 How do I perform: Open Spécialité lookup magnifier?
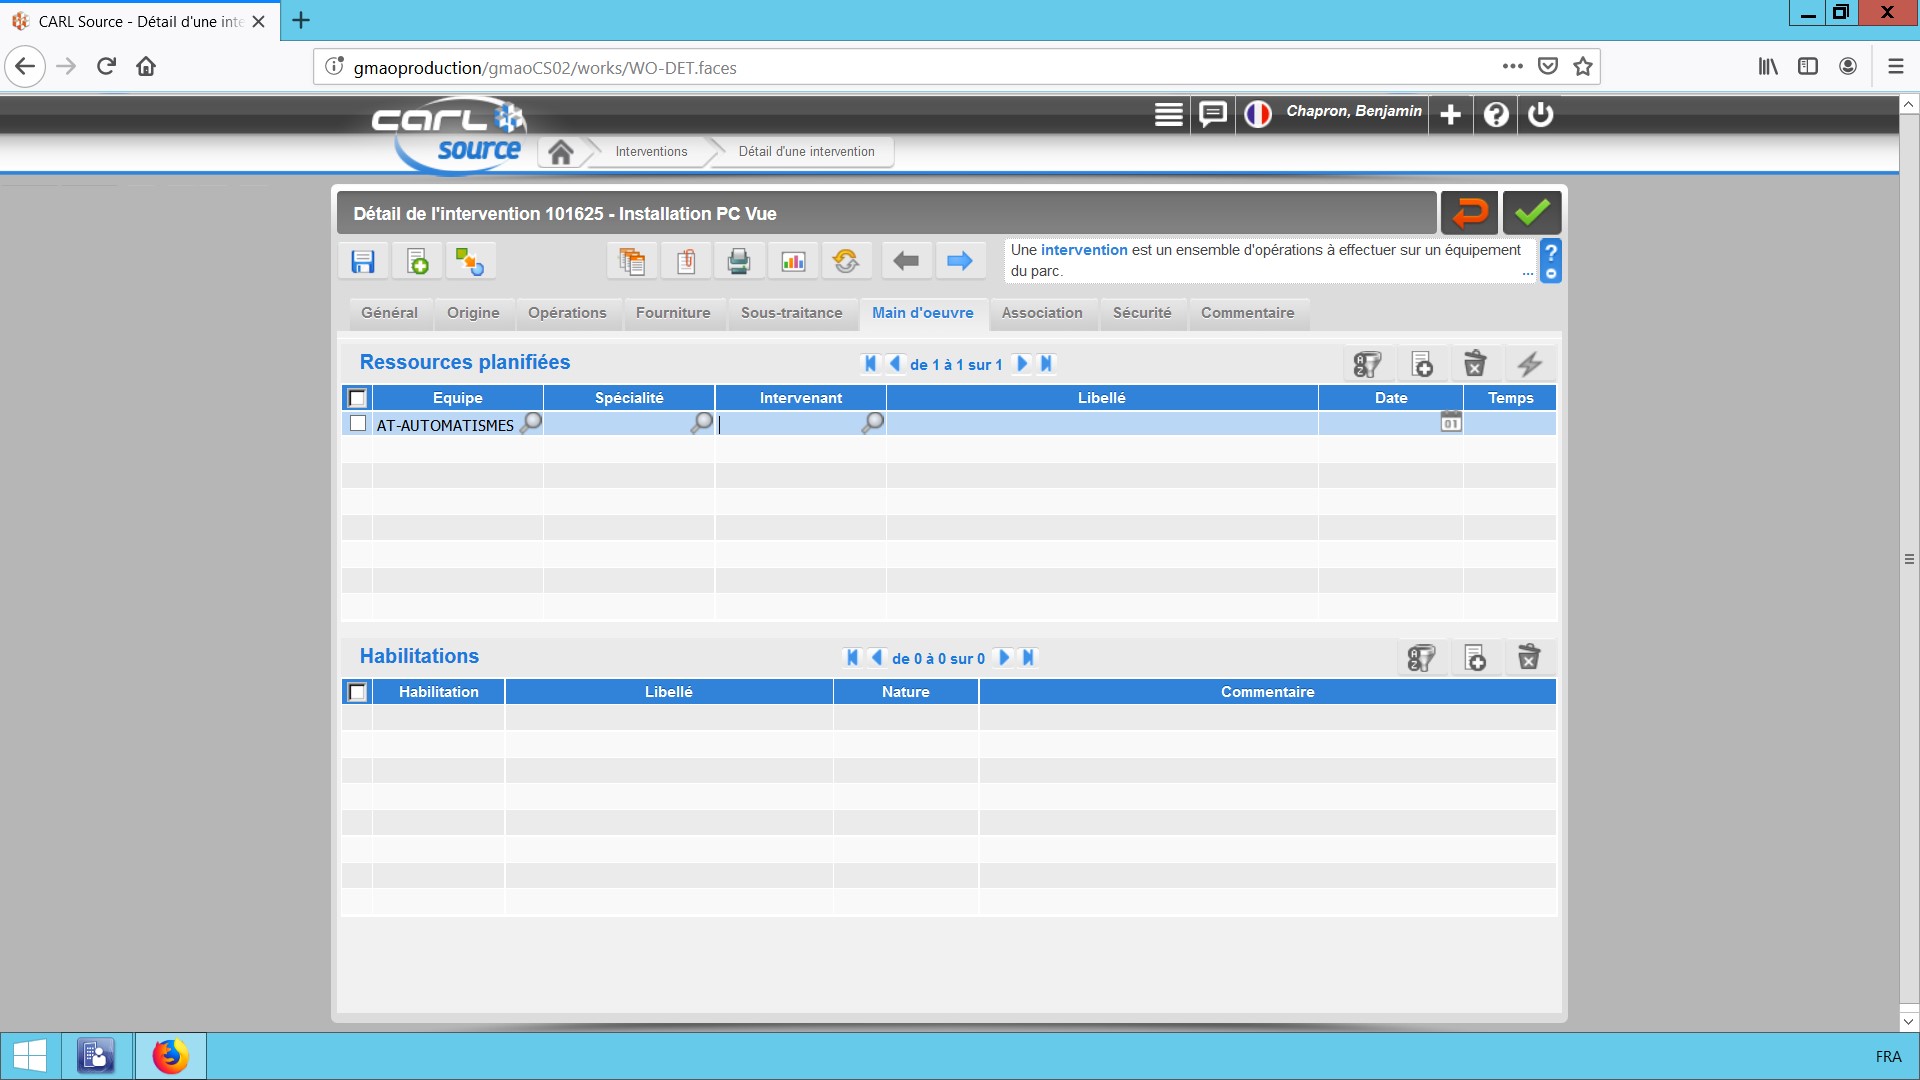(x=702, y=423)
